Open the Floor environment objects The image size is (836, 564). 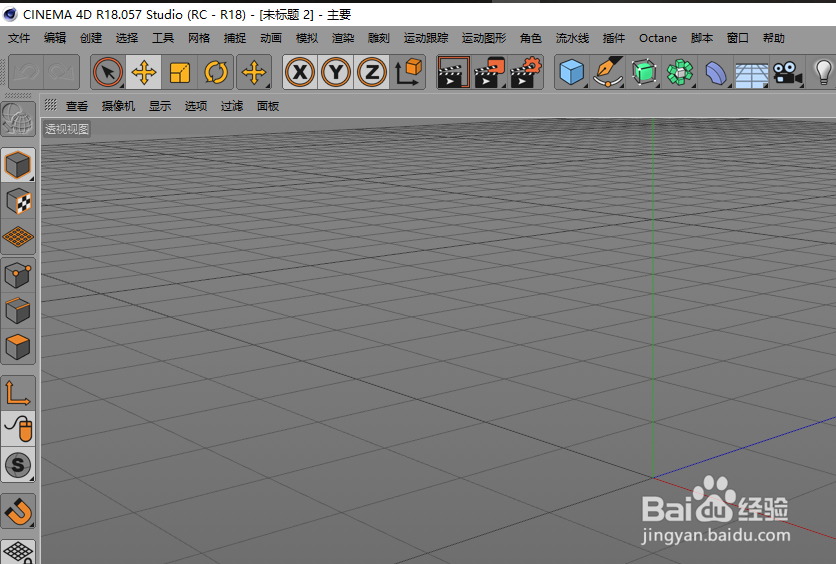tap(752, 72)
